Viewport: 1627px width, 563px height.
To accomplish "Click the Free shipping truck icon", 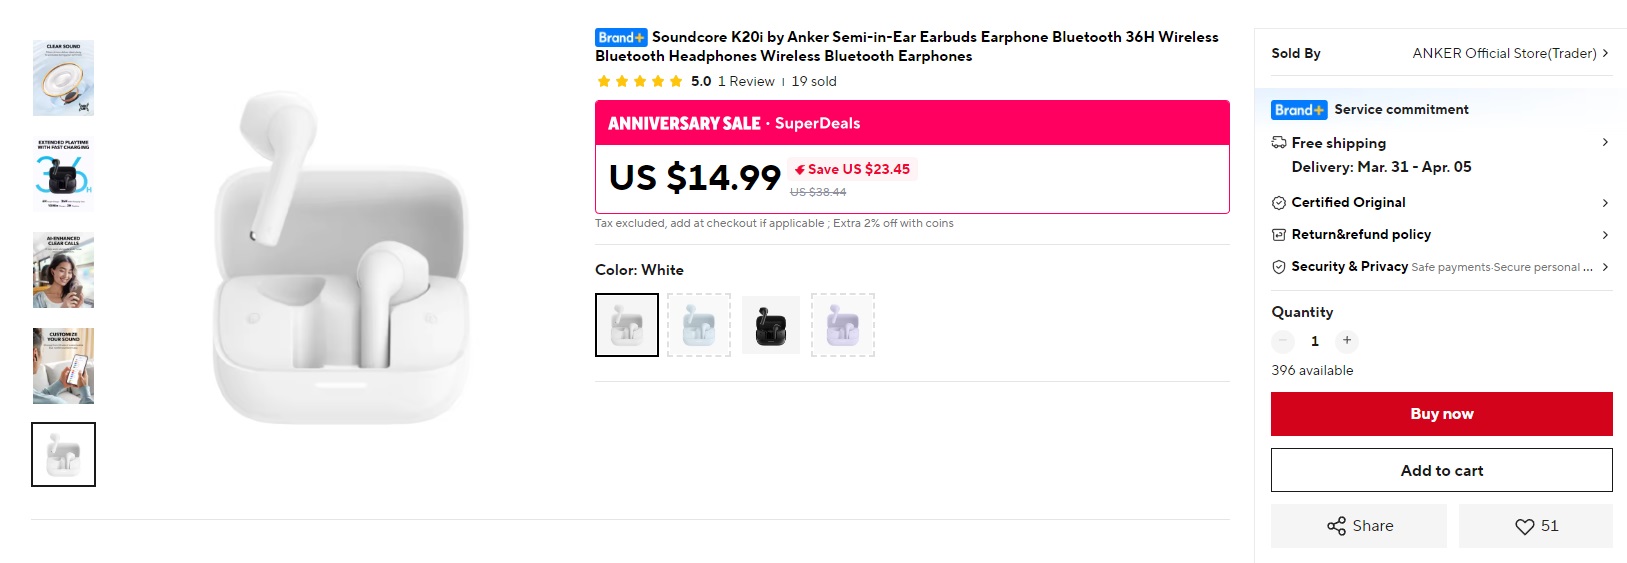I will point(1279,143).
